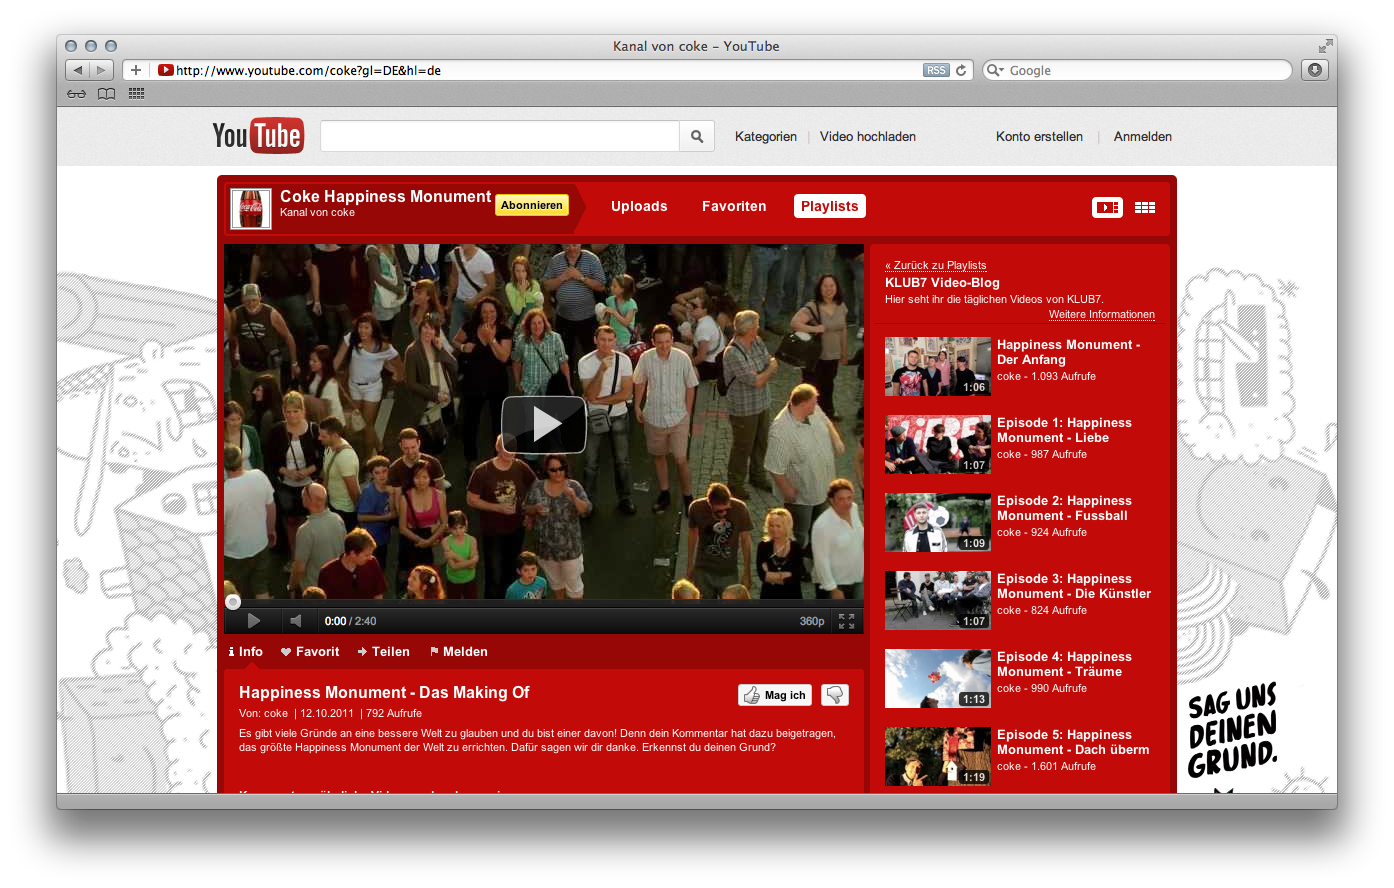The height and width of the screenshot is (888, 1394).
Task: Click the YouTube search text field
Action: tap(500, 137)
